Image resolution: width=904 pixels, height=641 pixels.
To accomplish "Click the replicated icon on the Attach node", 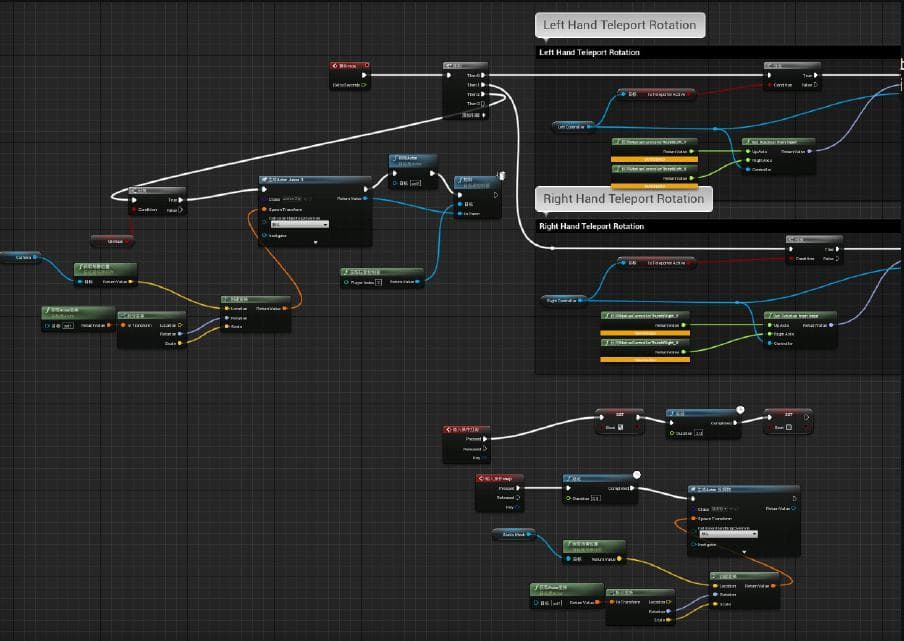I will (502, 175).
